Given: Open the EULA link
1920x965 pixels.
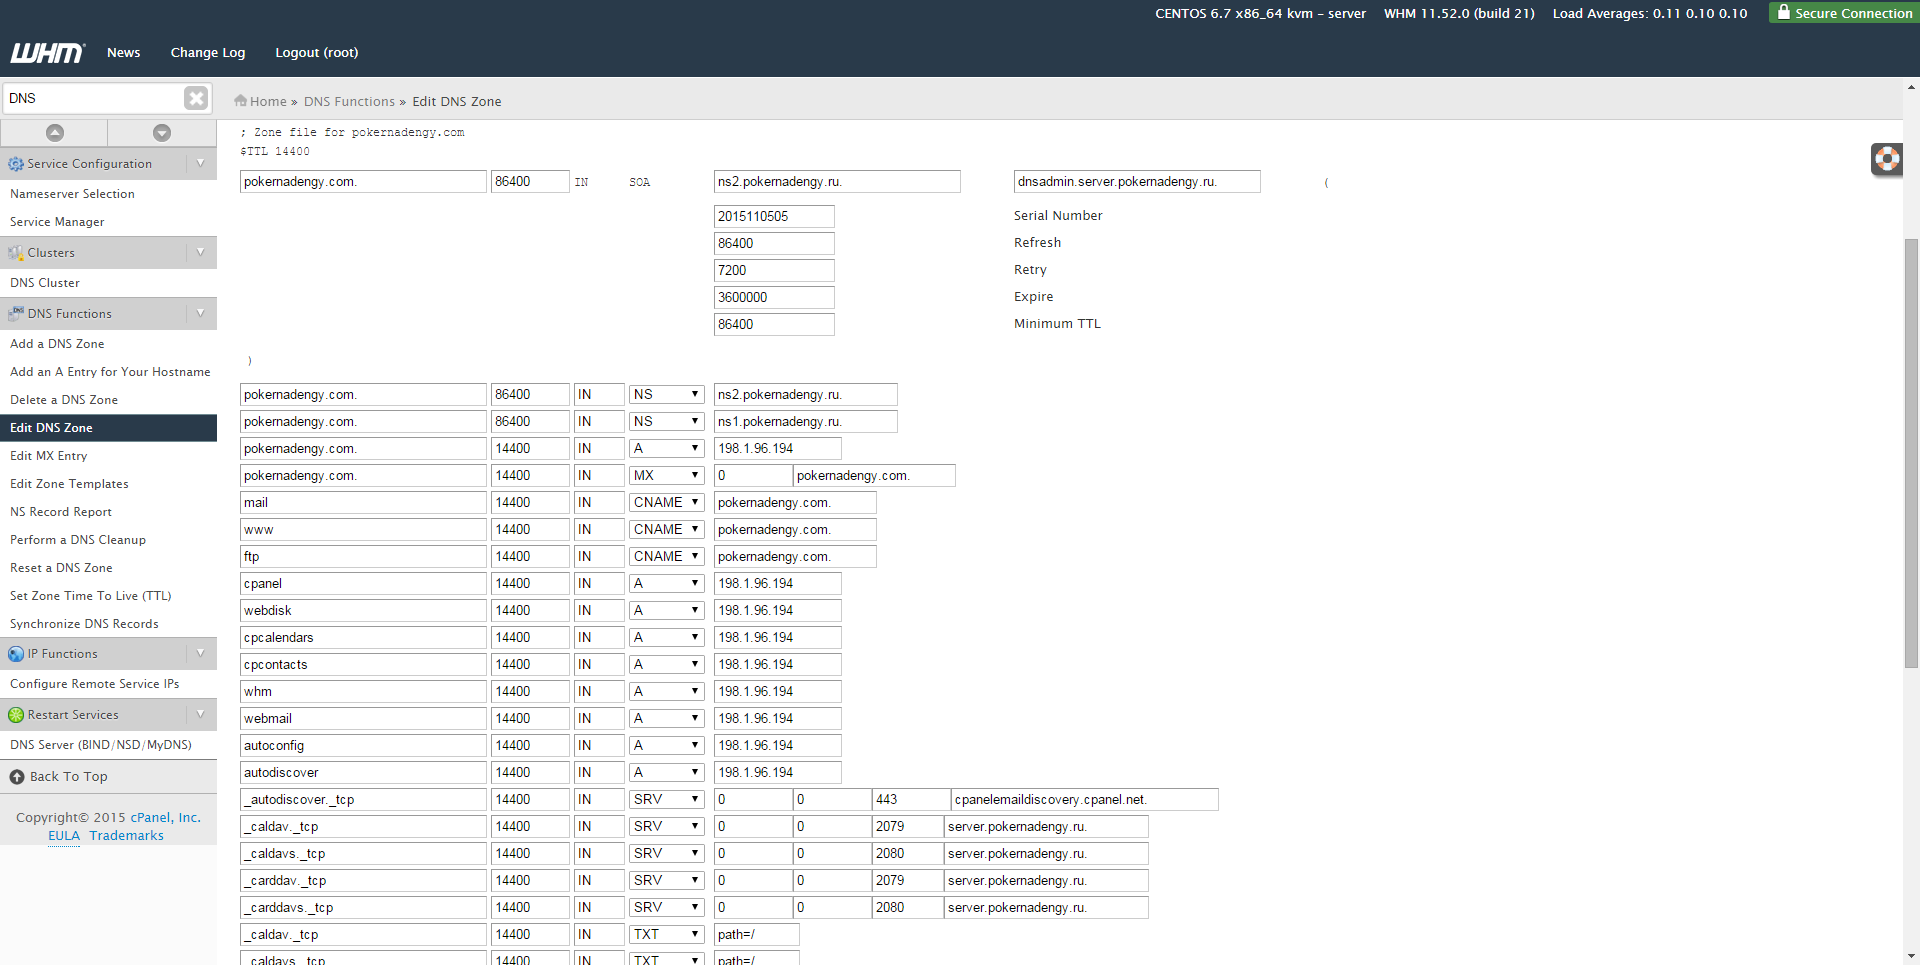Looking at the screenshot, I should point(63,836).
